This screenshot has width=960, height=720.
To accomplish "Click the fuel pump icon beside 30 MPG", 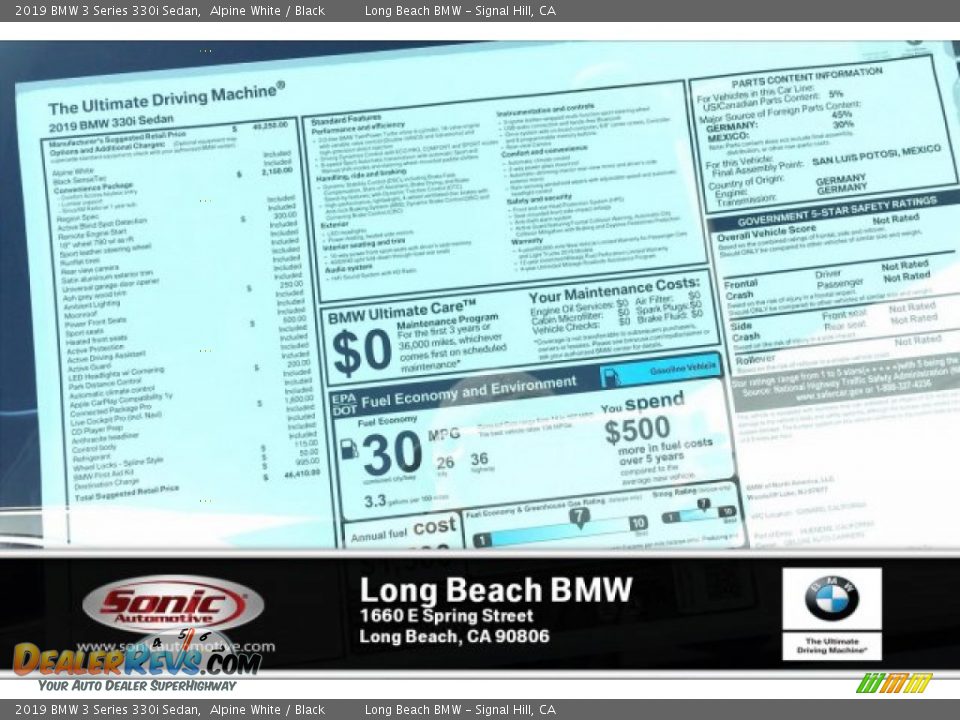I will 348,449.
